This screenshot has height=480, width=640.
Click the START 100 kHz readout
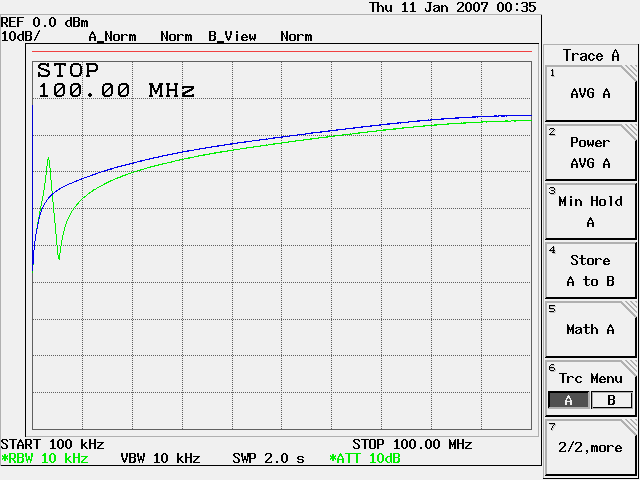(53, 444)
